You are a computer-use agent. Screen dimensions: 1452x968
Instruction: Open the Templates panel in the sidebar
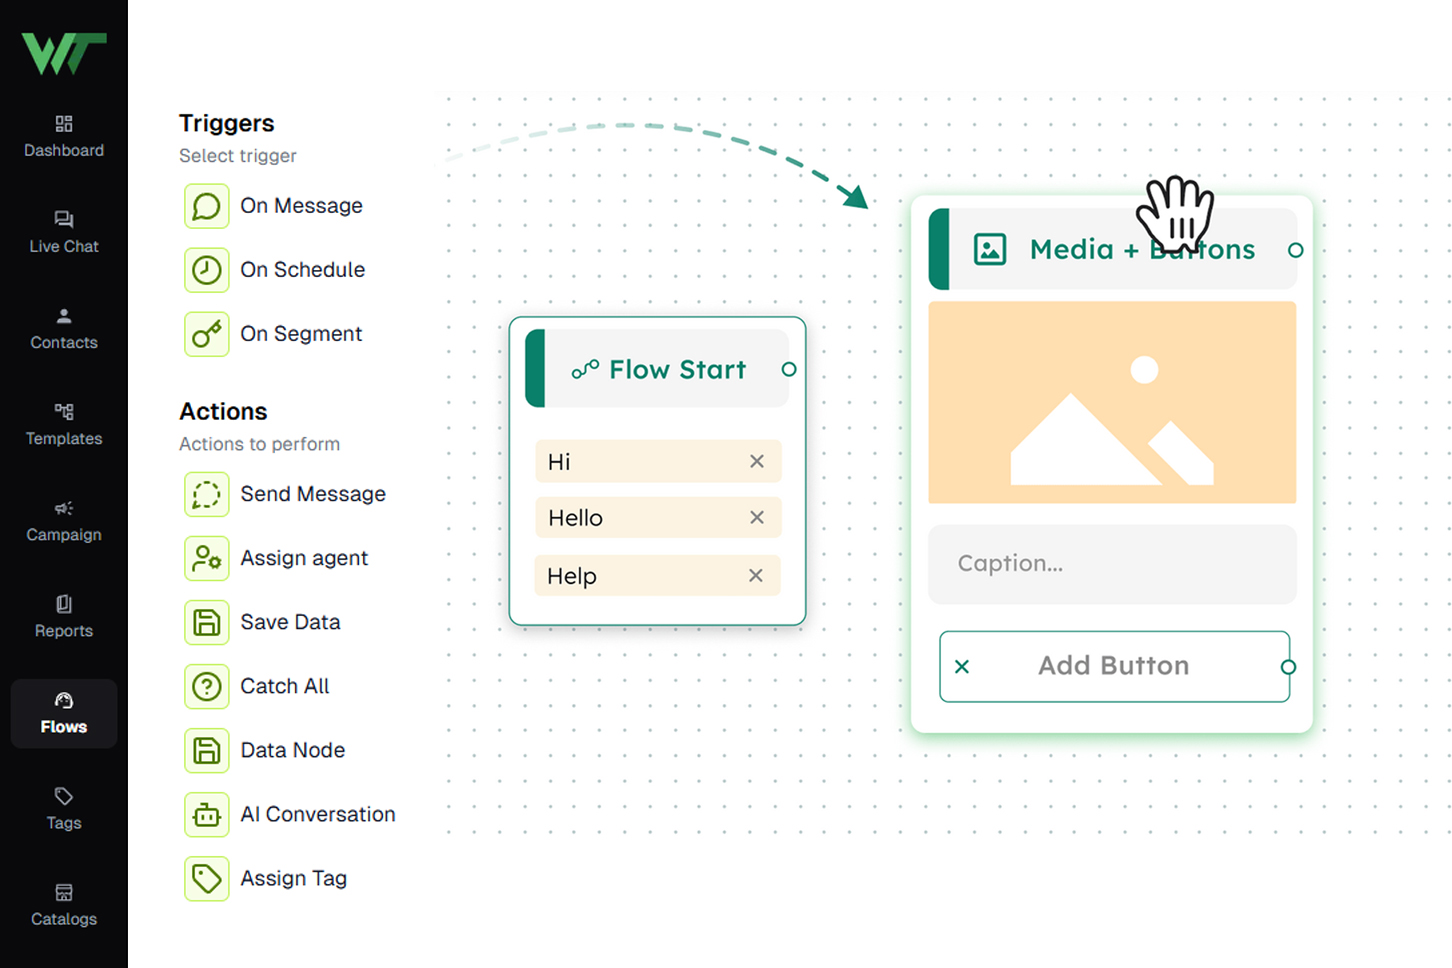(x=63, y=424)
